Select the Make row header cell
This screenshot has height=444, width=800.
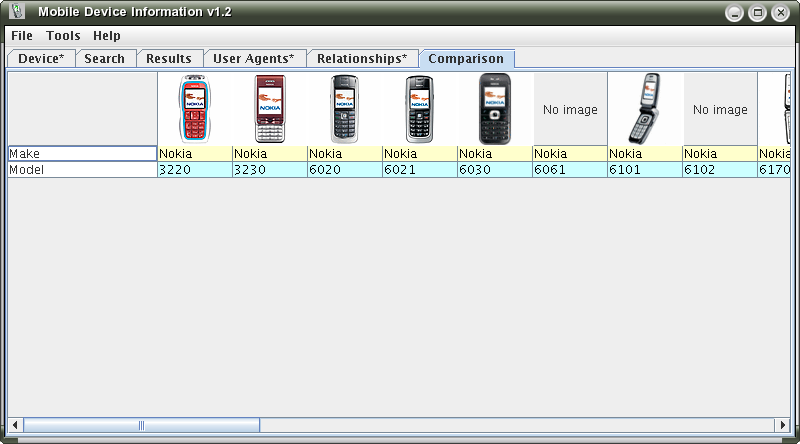pyautogui.click(x=82, y=154)
